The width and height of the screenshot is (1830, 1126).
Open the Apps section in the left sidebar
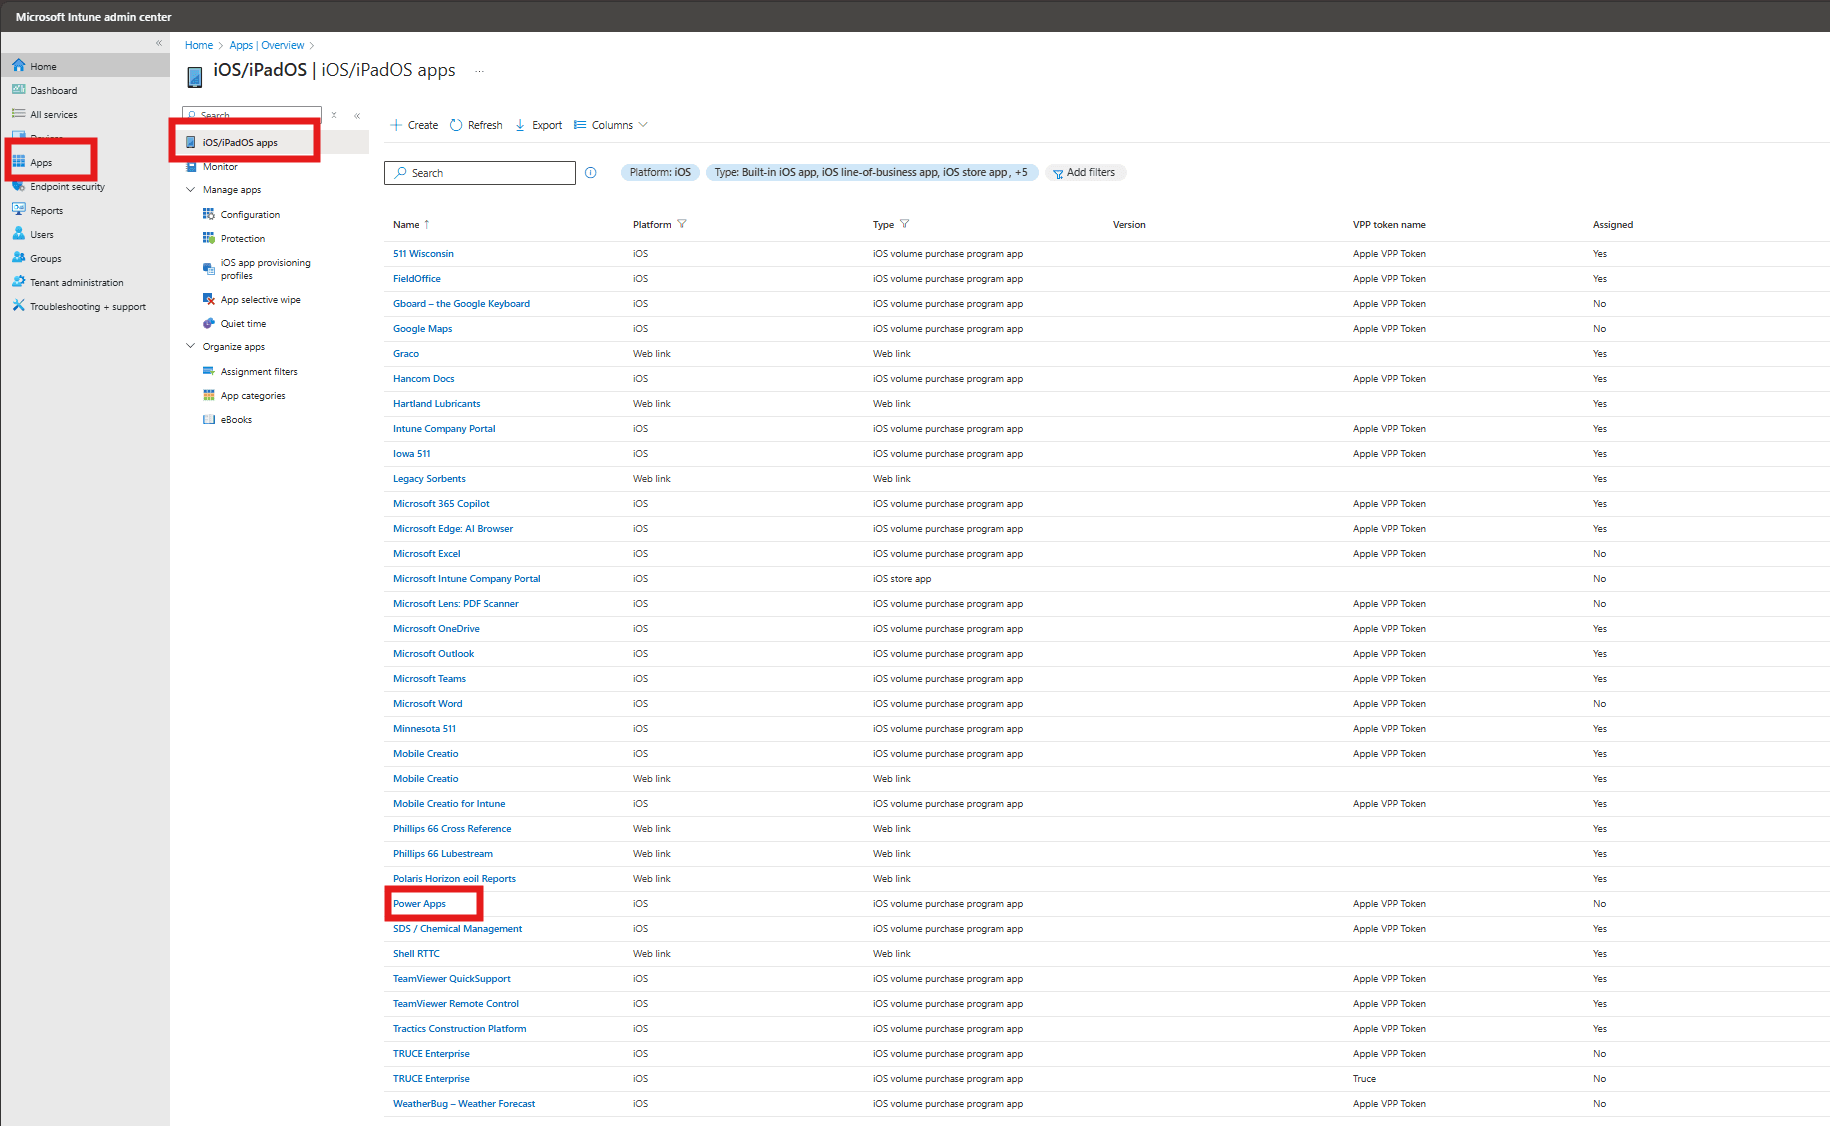40,162
